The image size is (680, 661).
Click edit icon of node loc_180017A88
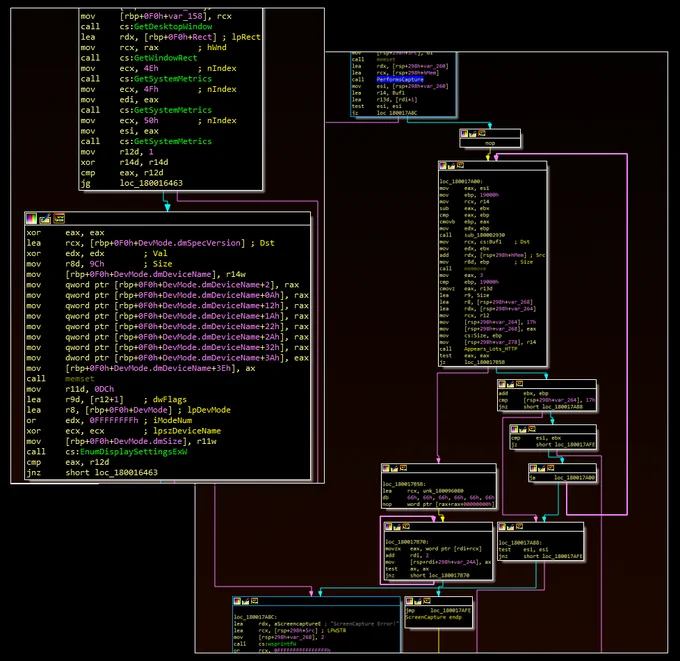coord(511,527)
